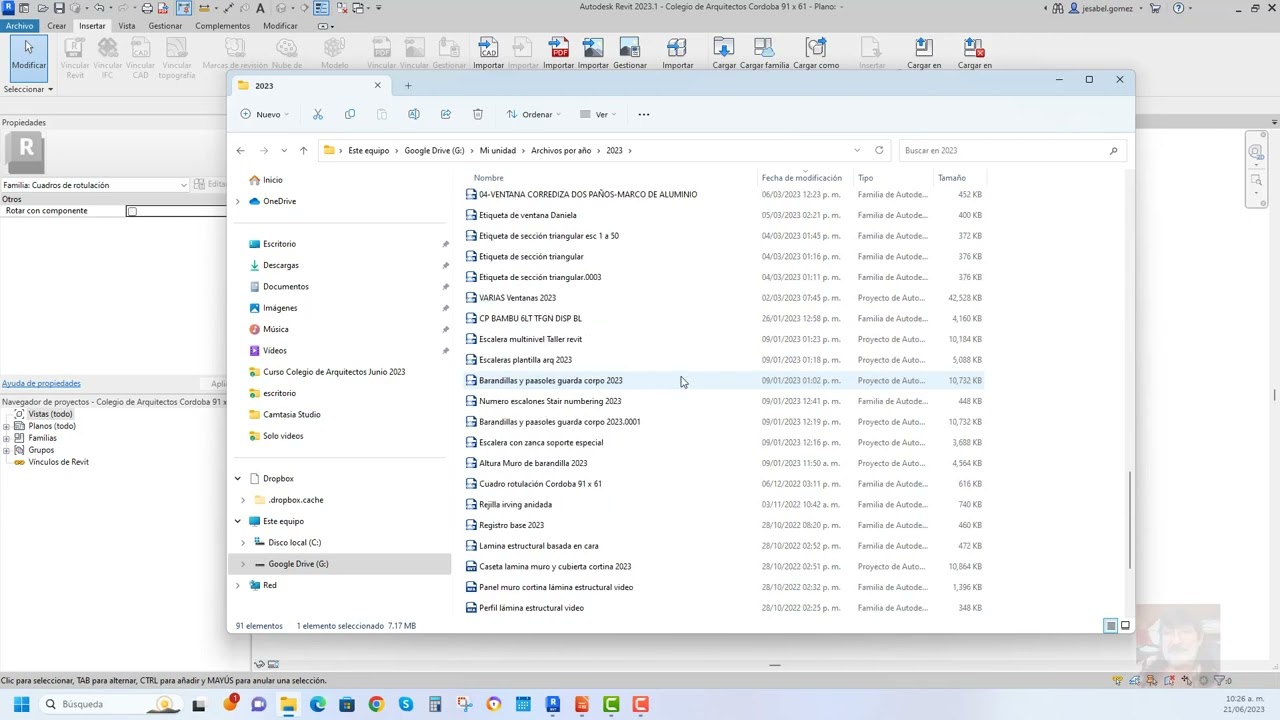The height and width of the screenshot is (720, 1280).
Task: Open the Vista ribbon tab
Action: coord(126,26)
